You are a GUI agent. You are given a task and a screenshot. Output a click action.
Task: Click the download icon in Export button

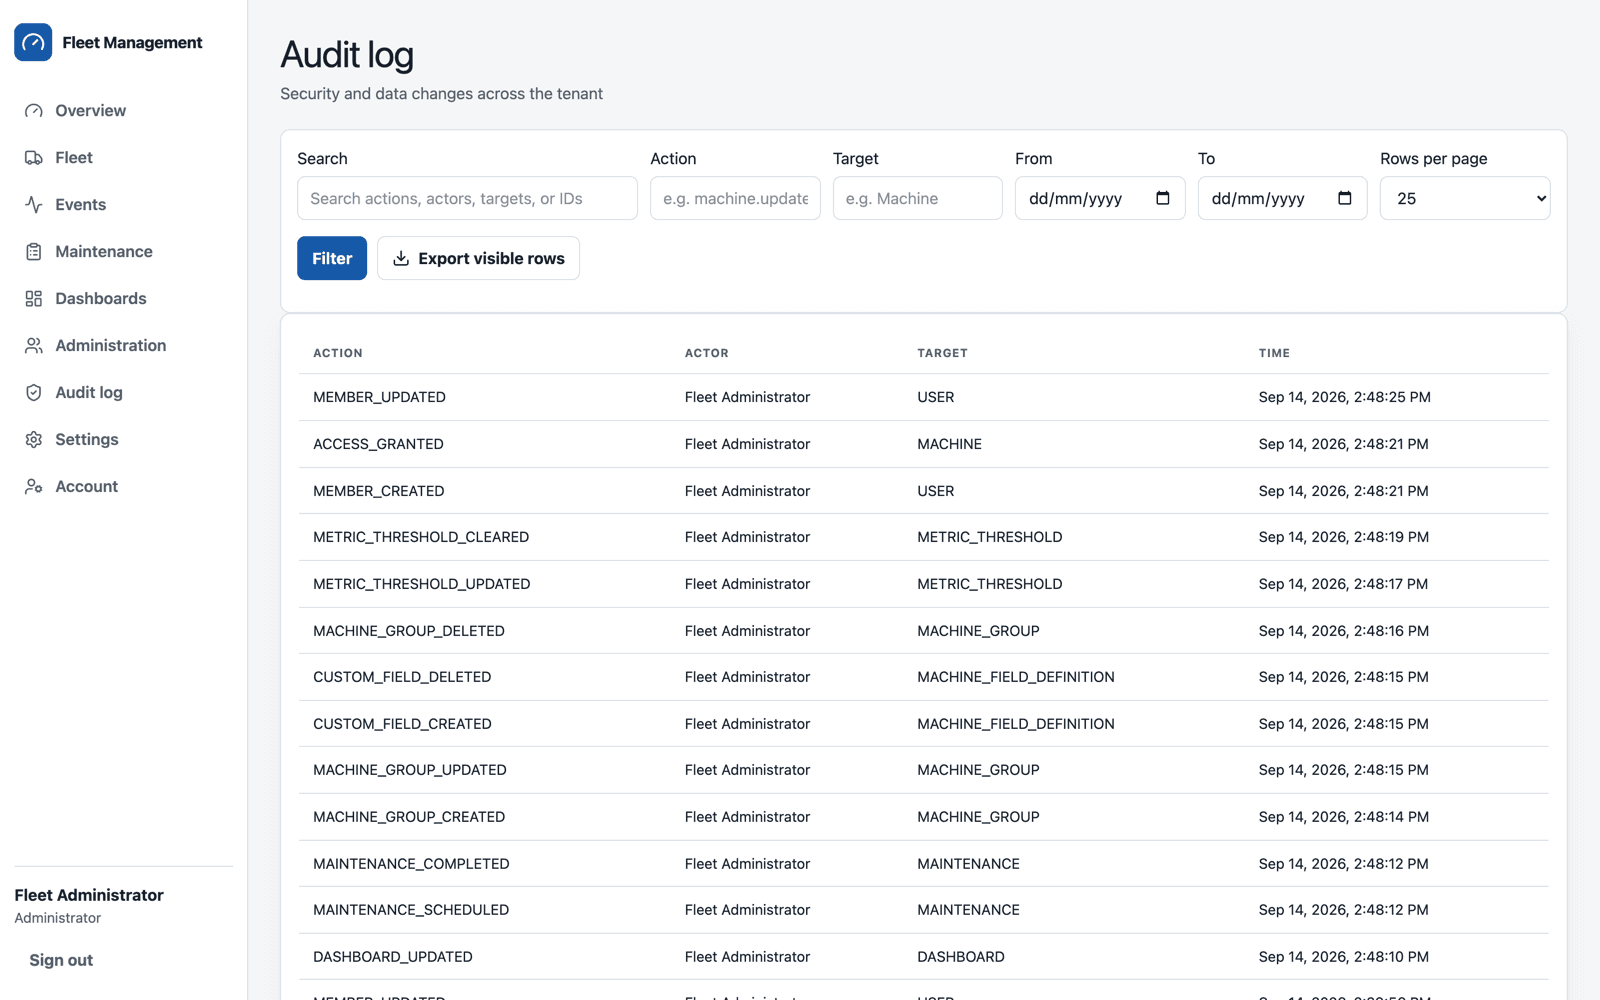[x=401, y=259]
